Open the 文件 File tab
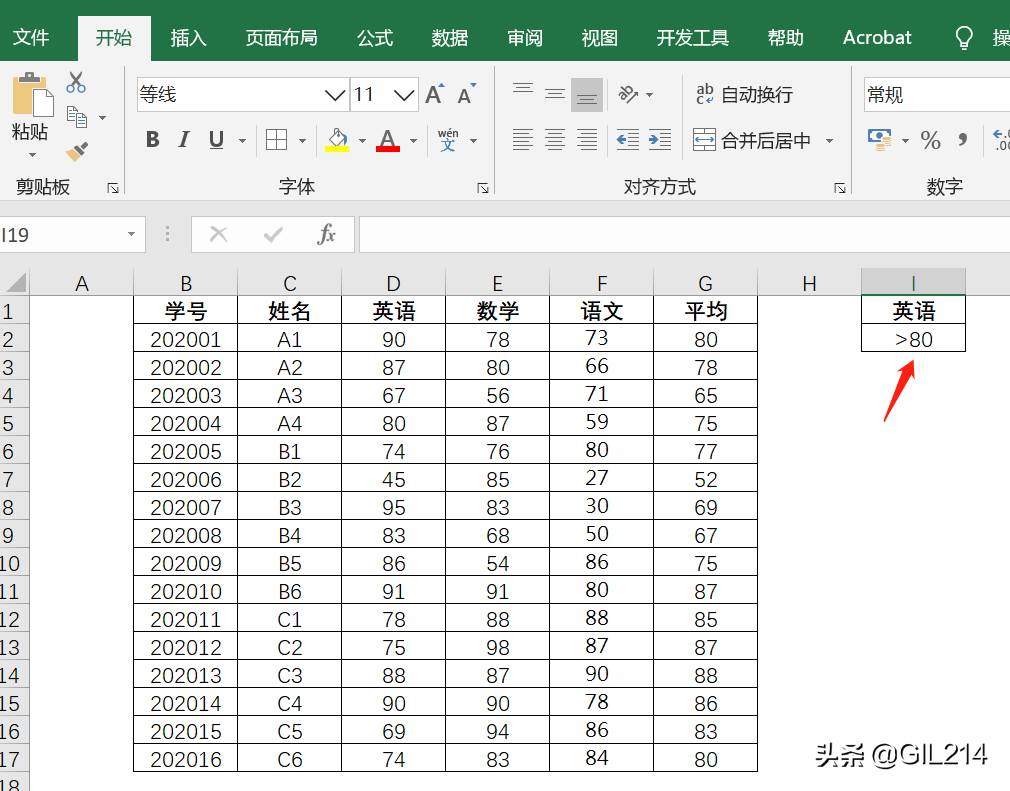Screen dimensions: 1010x791 (x=30, y=37)
